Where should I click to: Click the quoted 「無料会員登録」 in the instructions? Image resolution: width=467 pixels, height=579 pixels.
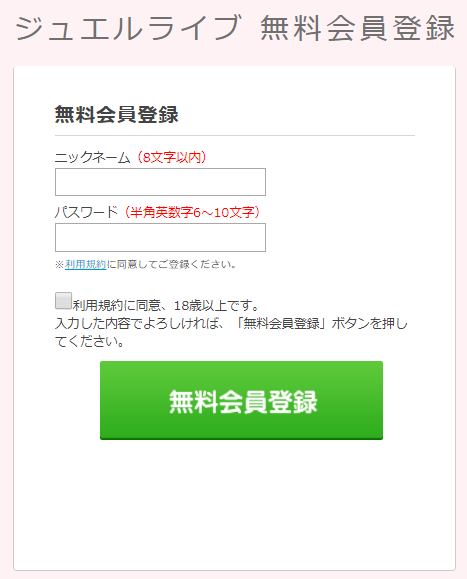pos(282,323)
